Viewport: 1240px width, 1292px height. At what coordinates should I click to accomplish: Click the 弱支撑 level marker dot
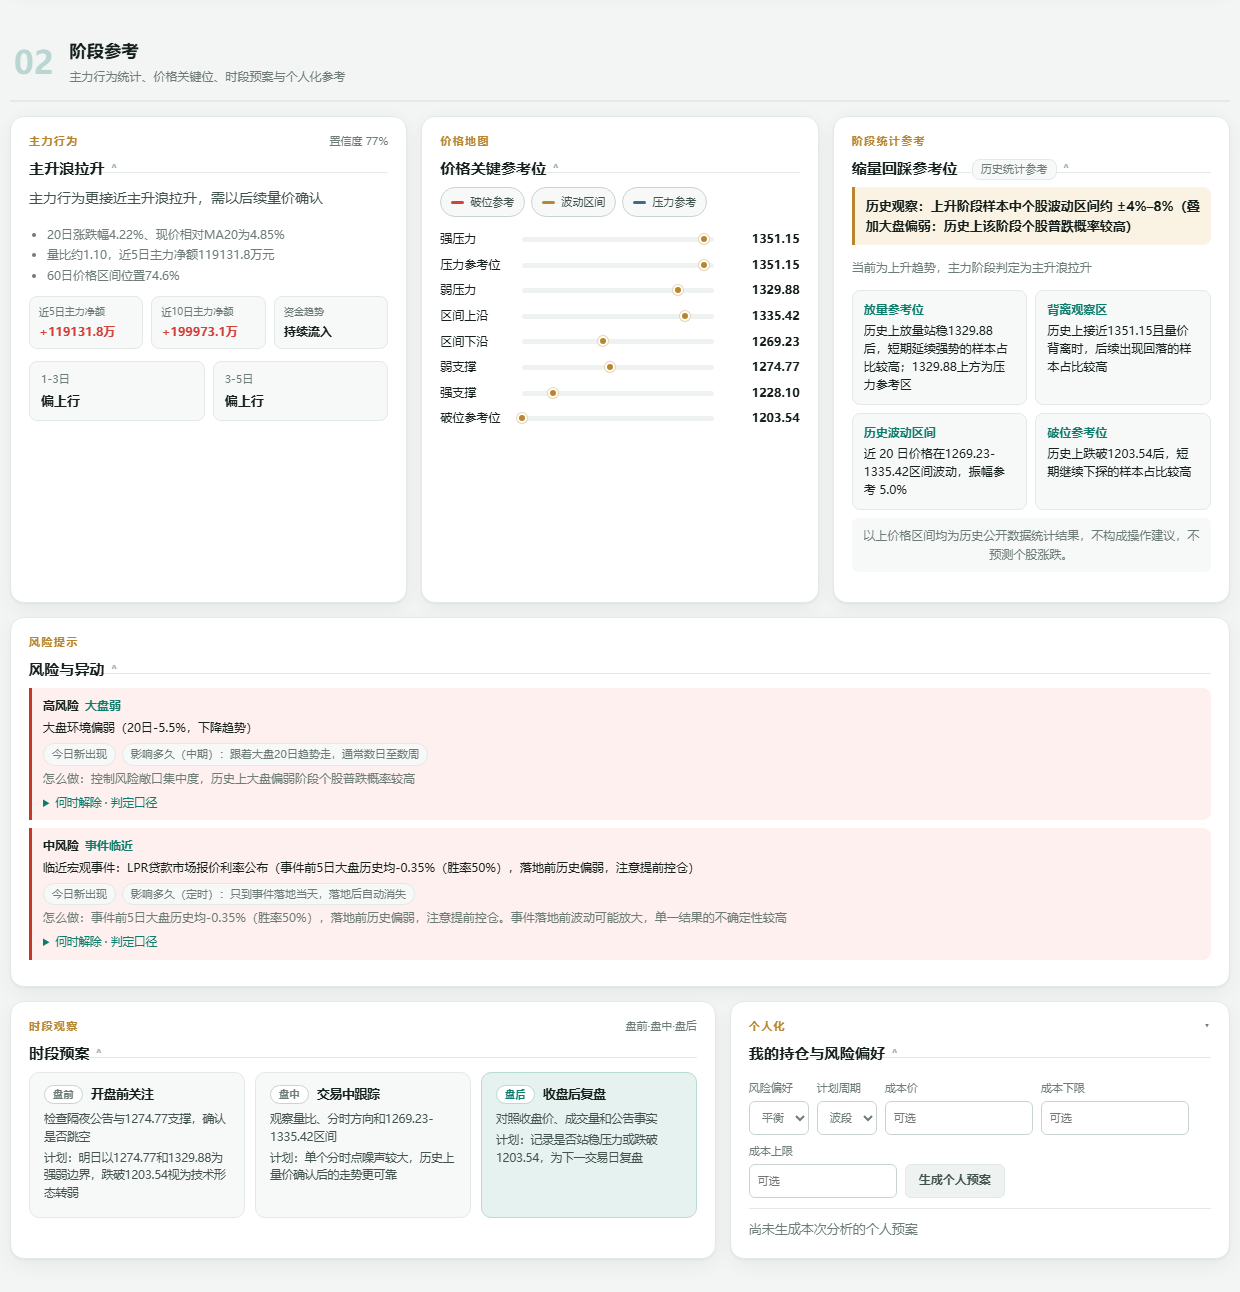610,367
